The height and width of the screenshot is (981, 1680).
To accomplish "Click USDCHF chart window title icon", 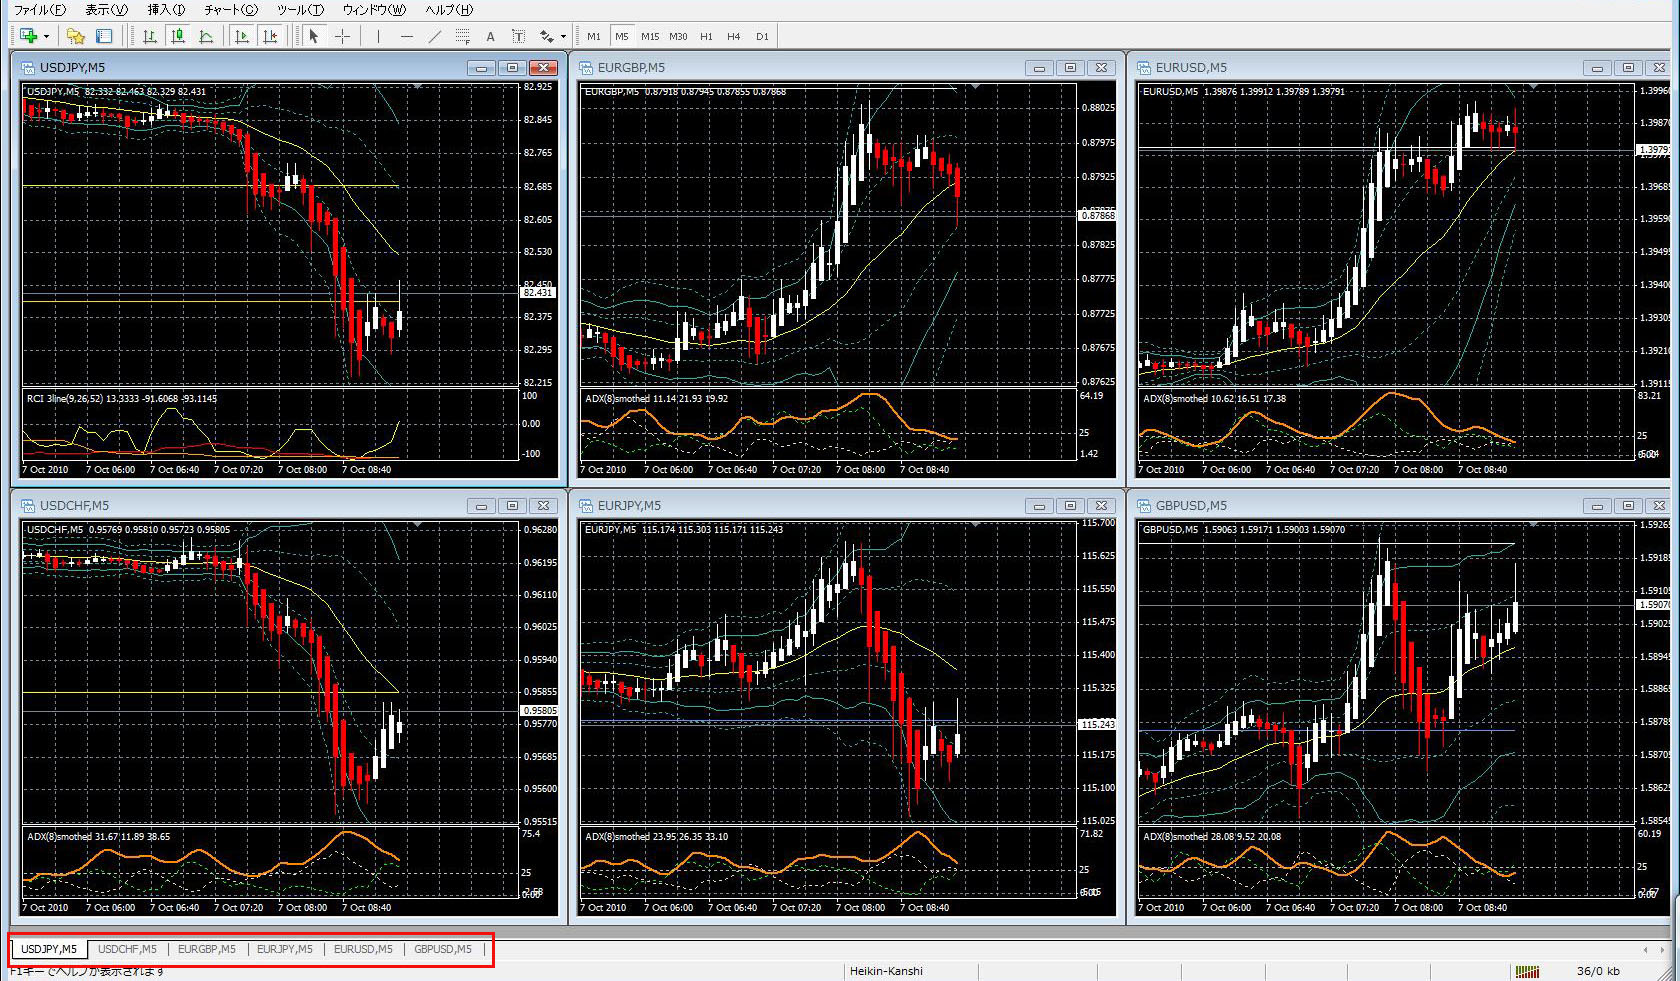I will [27, 506].
